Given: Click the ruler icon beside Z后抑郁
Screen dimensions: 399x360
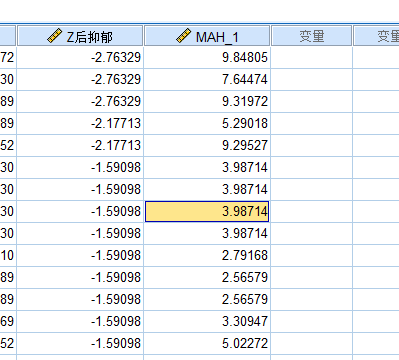Looking at the screenshot, I should tap(55, 36).
